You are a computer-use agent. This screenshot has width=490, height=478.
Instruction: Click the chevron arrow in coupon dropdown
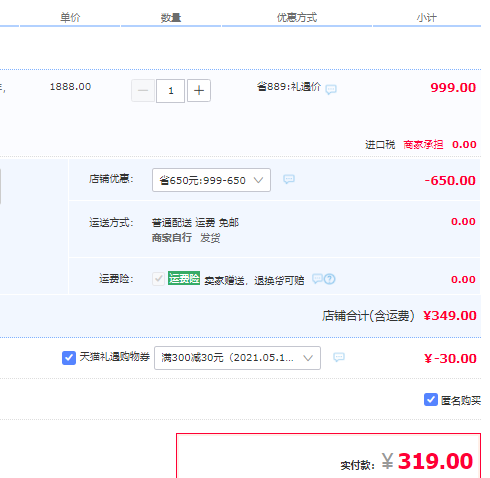click(308, 358)
